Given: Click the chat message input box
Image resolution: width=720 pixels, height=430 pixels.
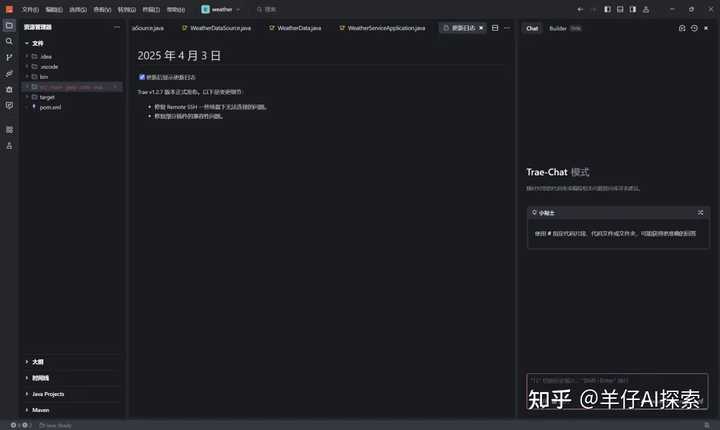Looking at the screenshot, I should 617,391.
